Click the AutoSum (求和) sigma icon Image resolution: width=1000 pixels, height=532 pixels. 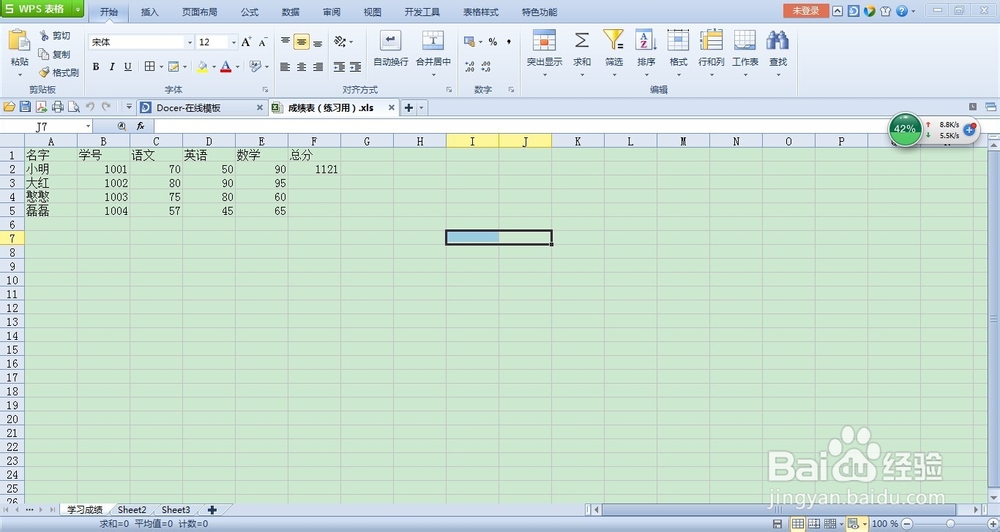click(582, 40)
